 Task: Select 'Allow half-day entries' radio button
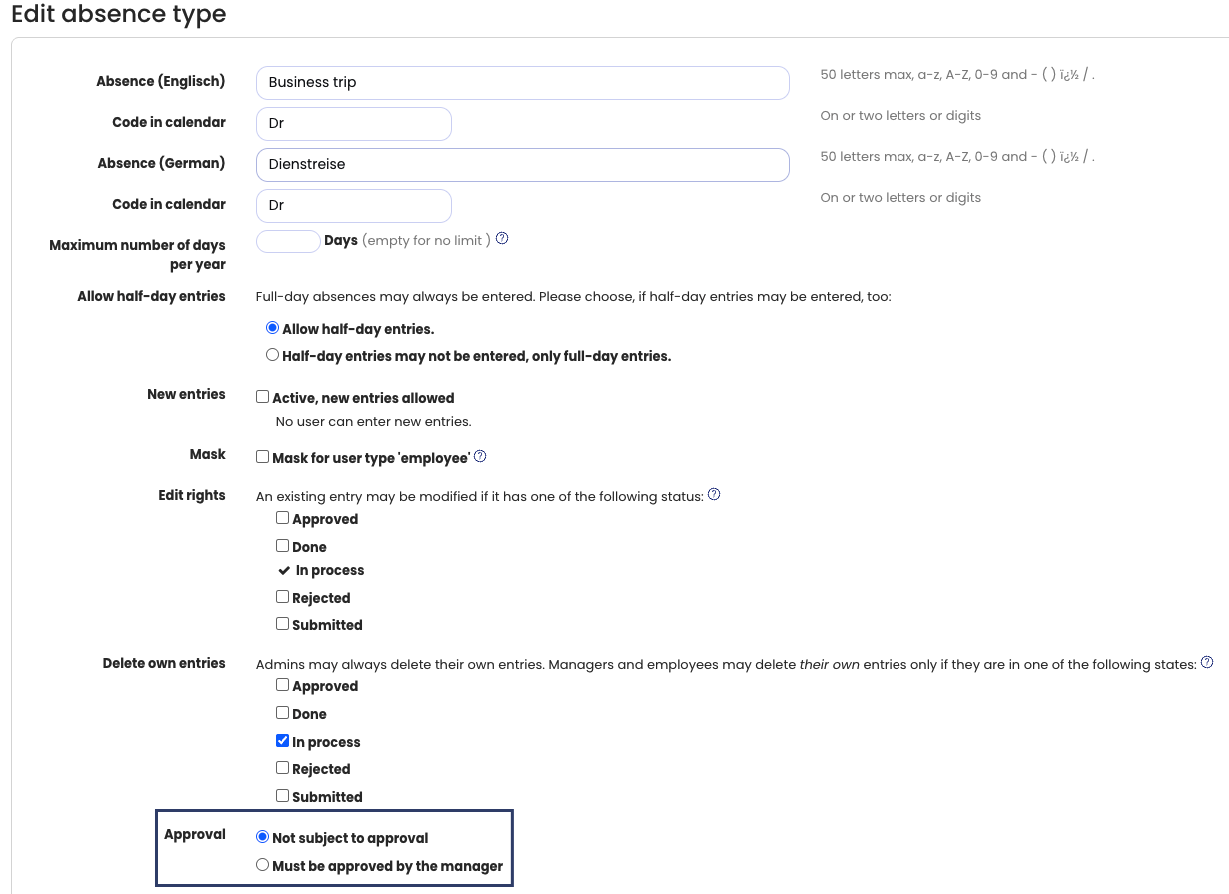pyautogui.click(x=272, y=328)
